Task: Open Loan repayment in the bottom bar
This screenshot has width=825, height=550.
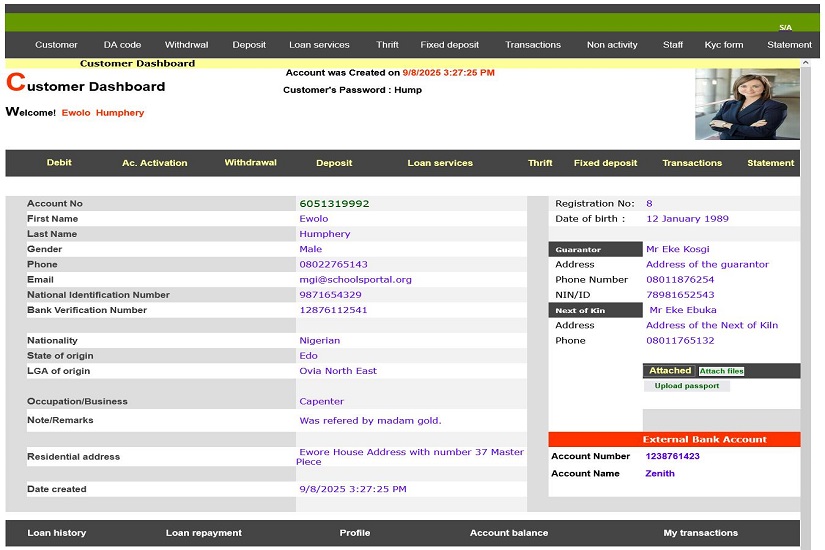Action: 204,533
